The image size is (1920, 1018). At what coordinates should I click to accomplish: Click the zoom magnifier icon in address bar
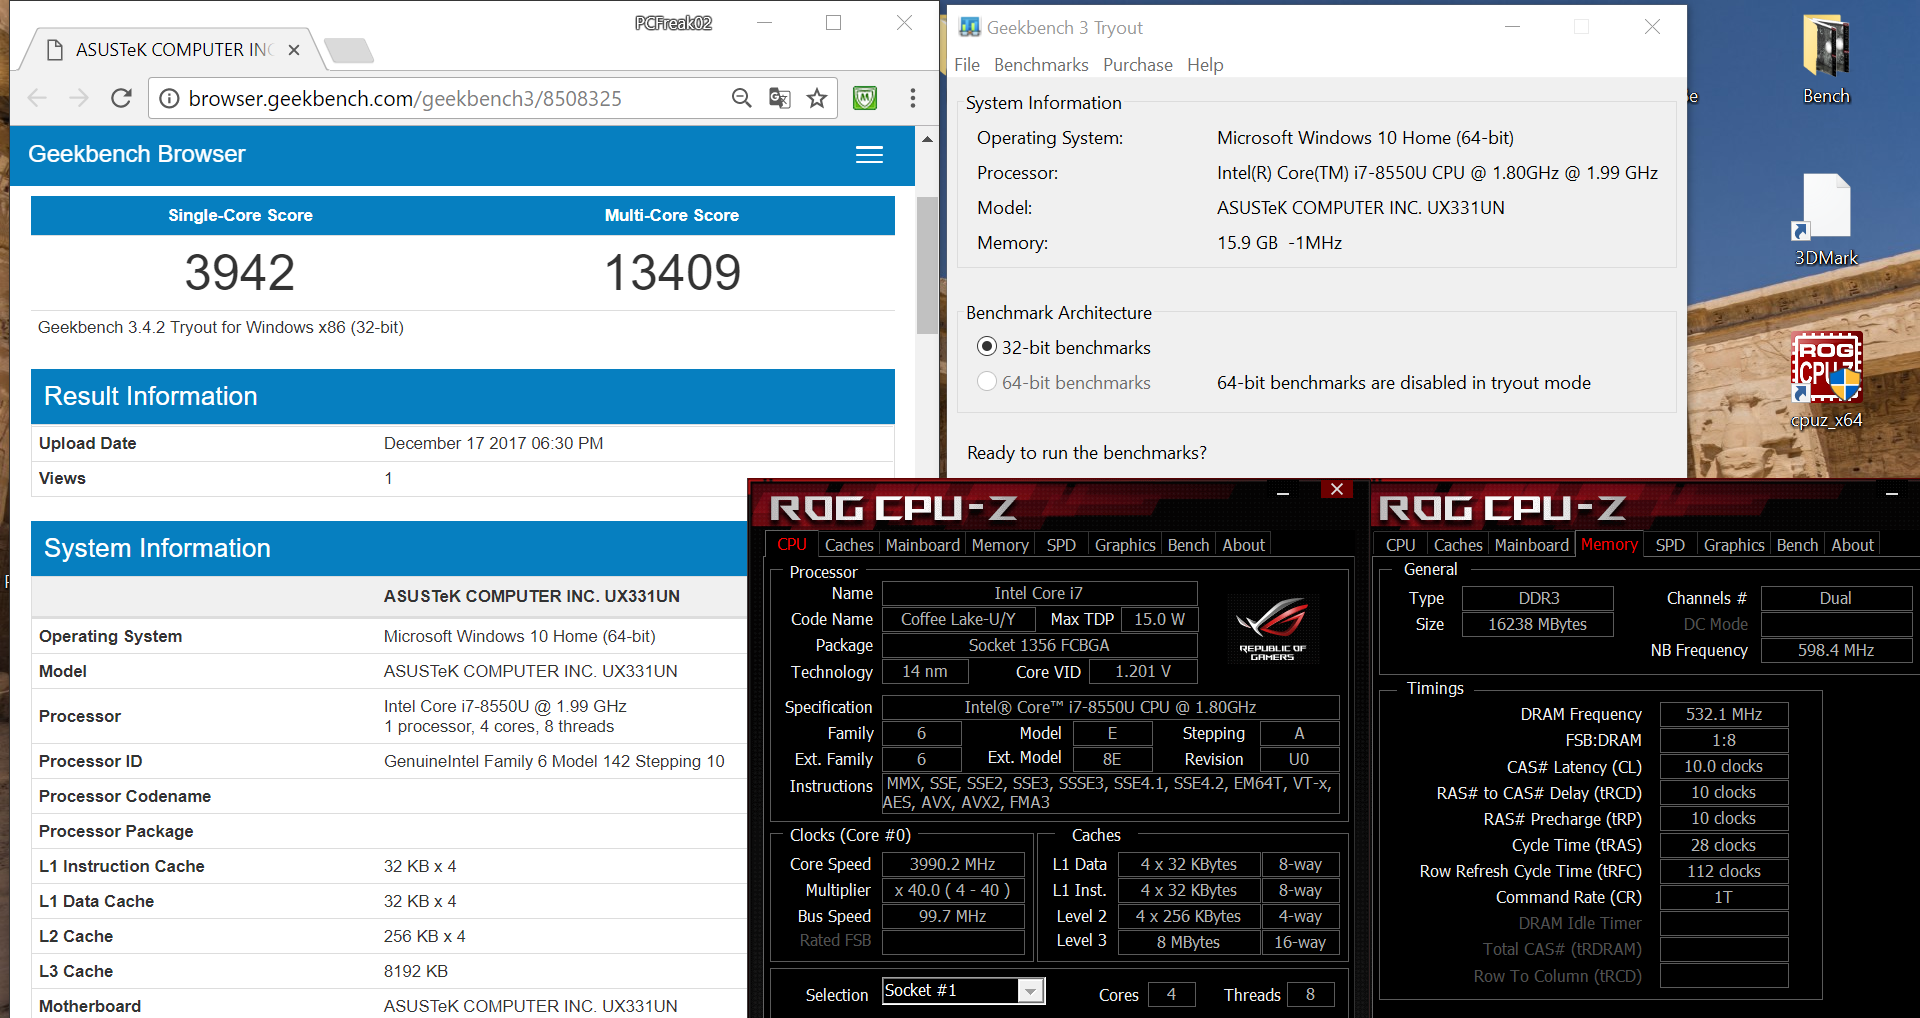click(x=741, y=98)
